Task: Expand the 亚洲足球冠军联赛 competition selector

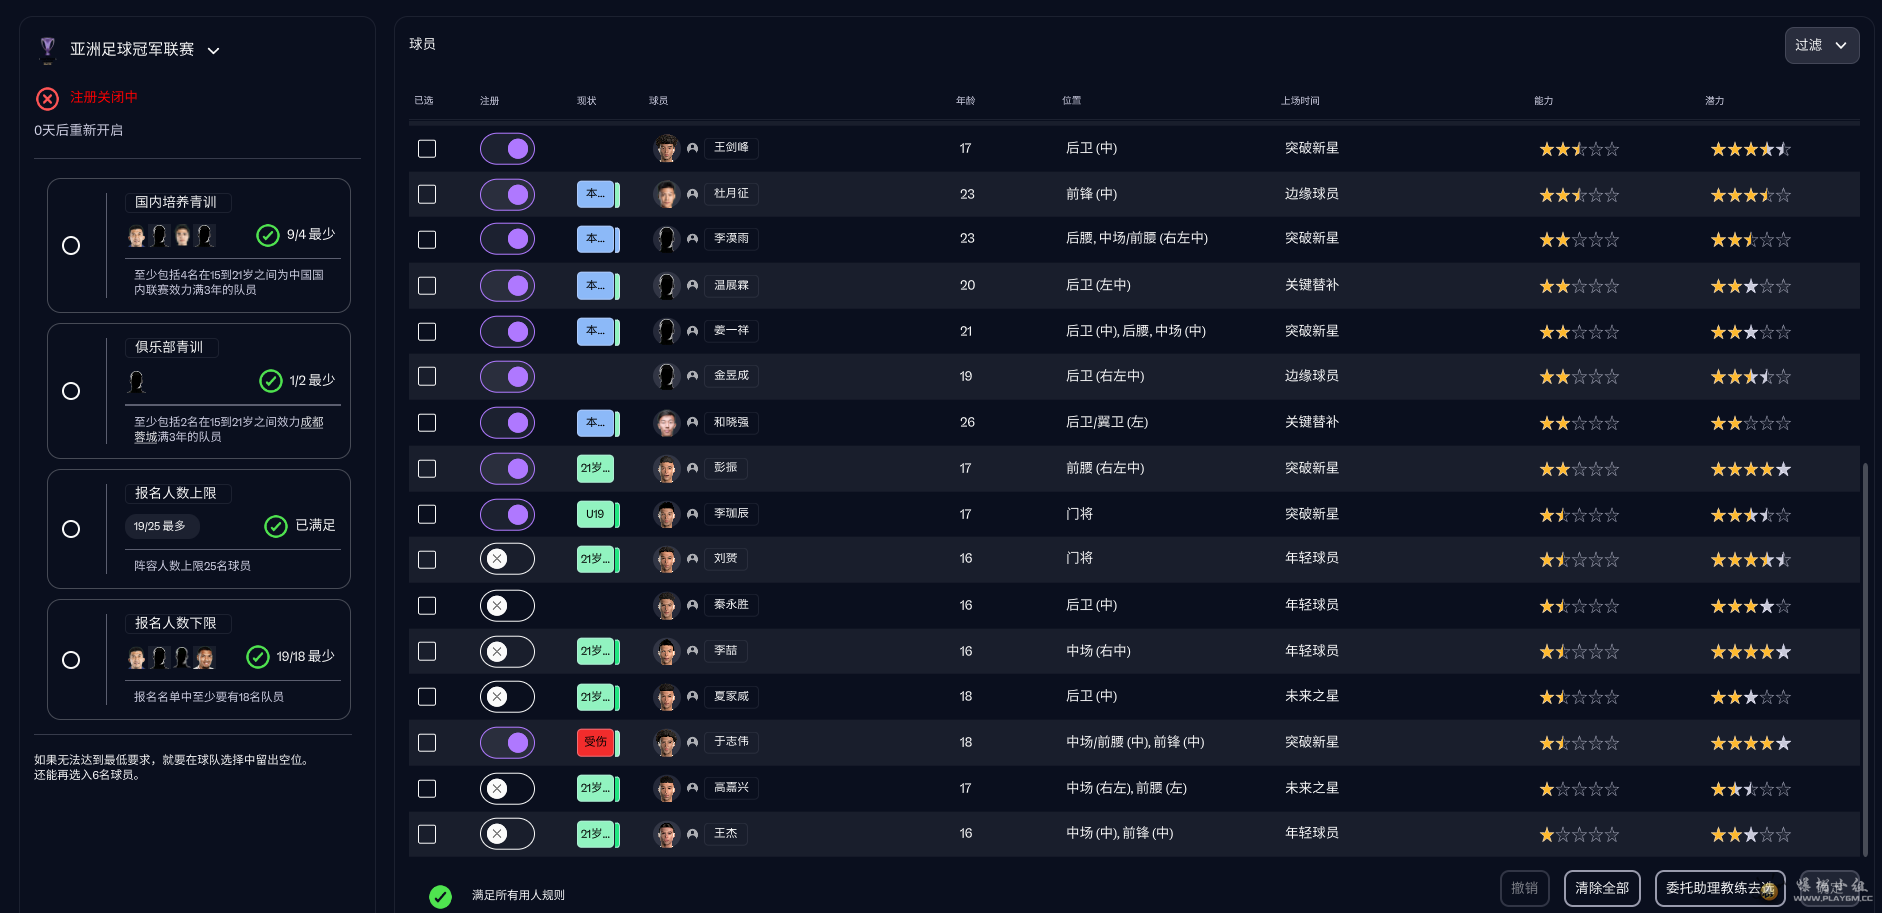Action: (213, 50)
